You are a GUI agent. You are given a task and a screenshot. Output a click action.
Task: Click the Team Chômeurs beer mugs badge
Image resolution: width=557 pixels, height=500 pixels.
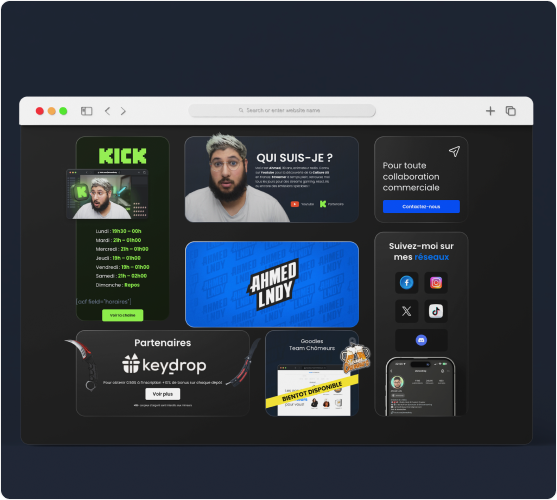[355, 359]
